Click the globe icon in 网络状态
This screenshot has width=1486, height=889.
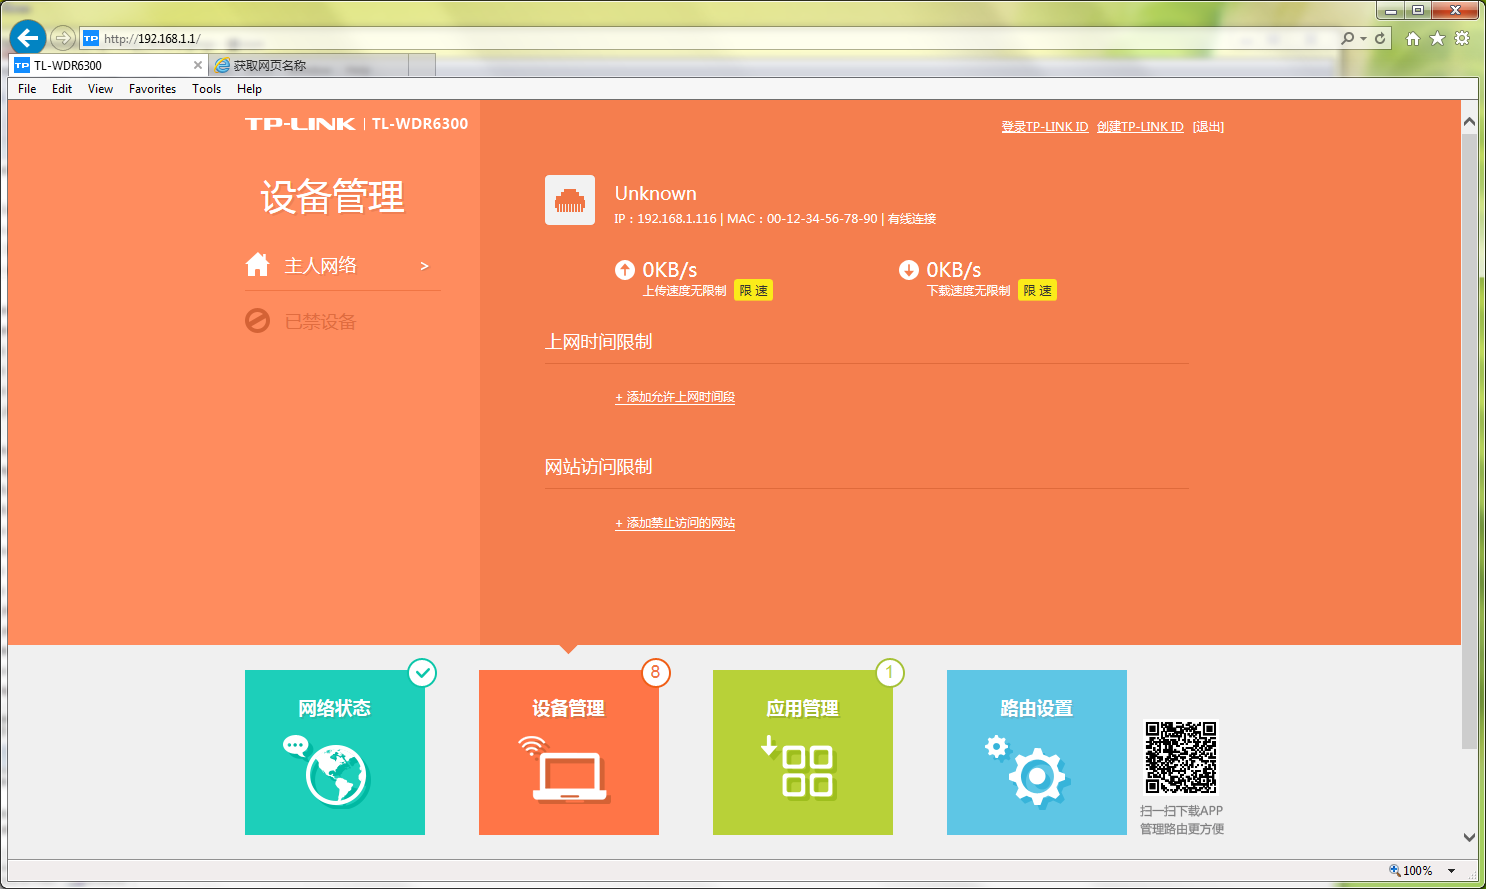[337, 775]
